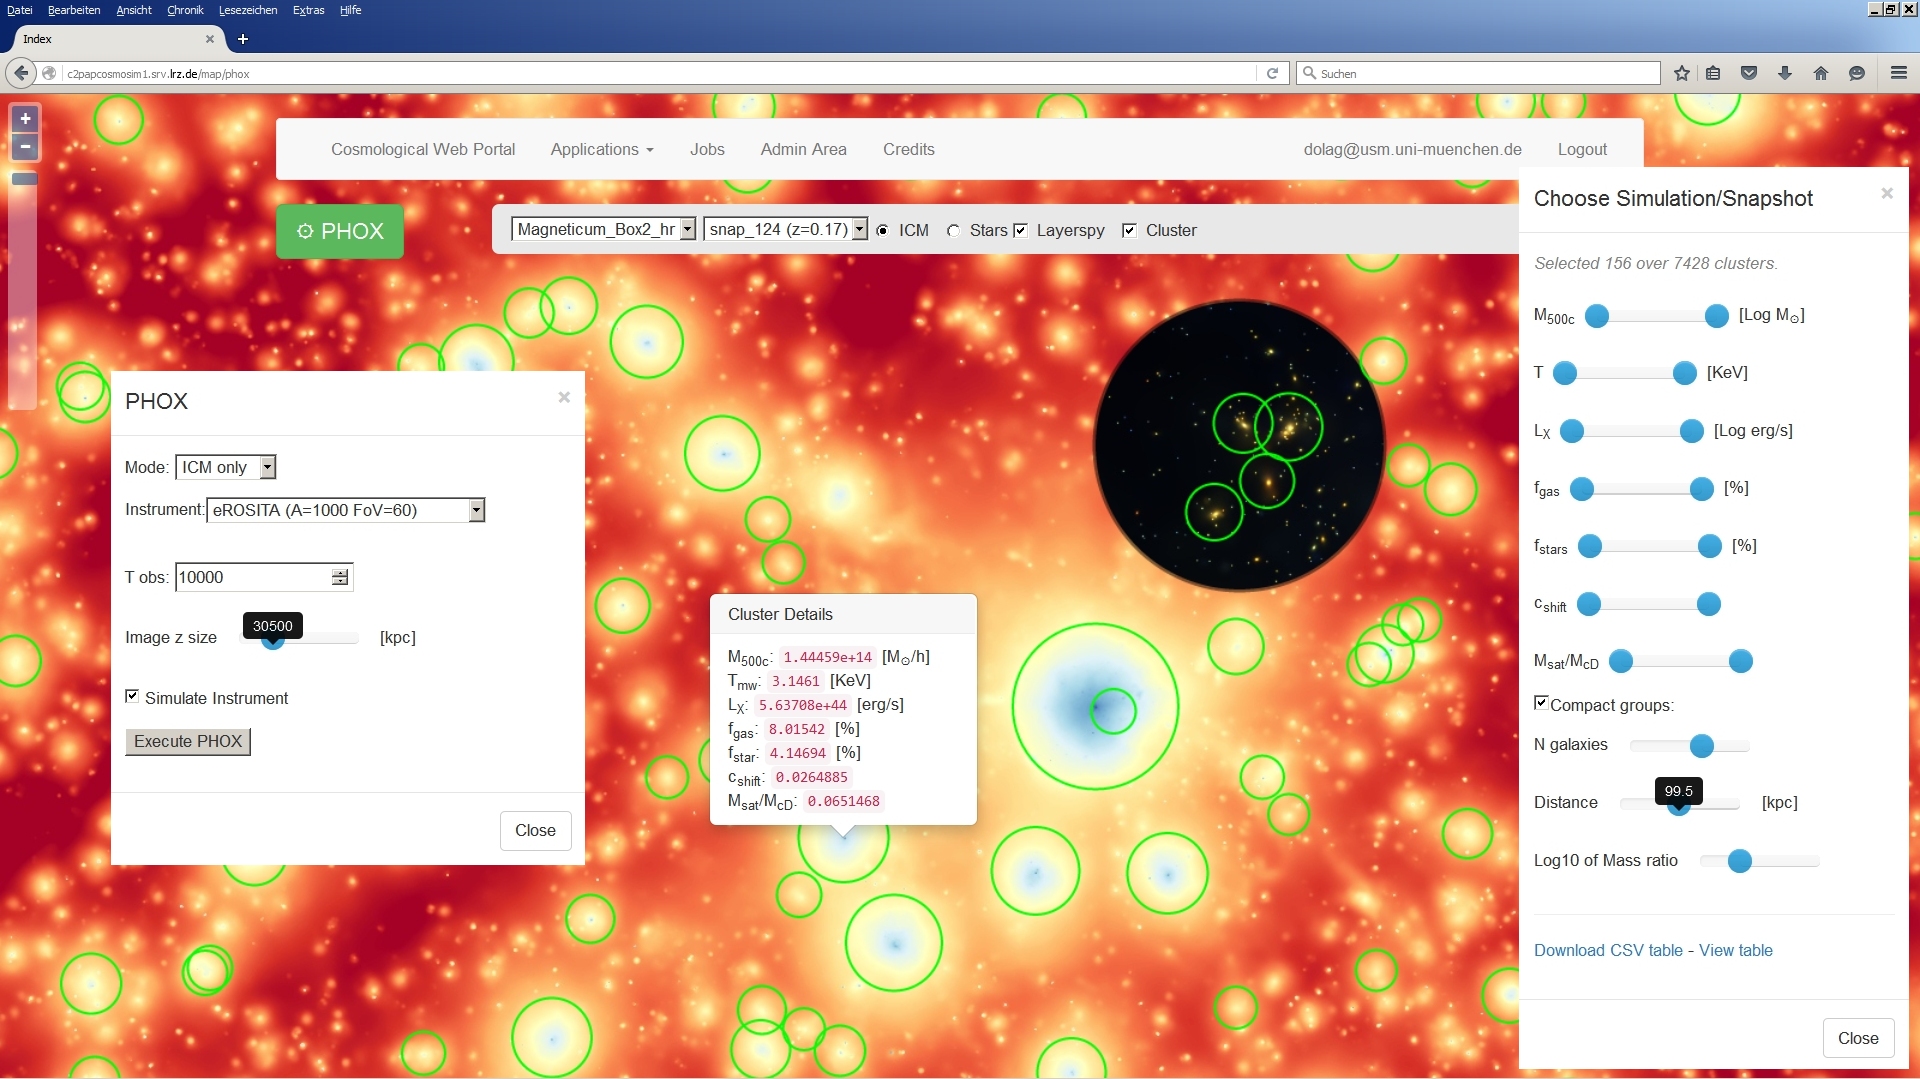Zoom in the map with plus button
The height and width of the screenshot is (1079, 1920).
[x=25, y=118]
